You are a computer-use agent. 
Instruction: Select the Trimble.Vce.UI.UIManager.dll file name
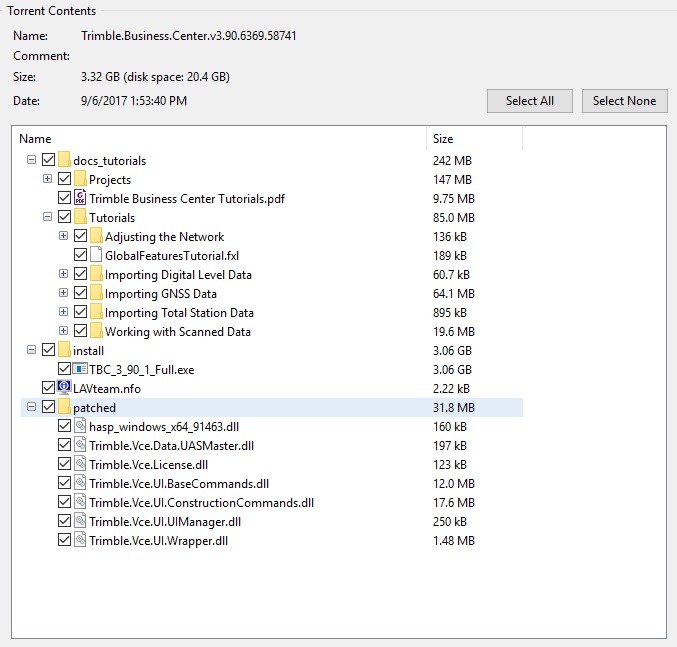pyautogui.click(x=165, y=522)
